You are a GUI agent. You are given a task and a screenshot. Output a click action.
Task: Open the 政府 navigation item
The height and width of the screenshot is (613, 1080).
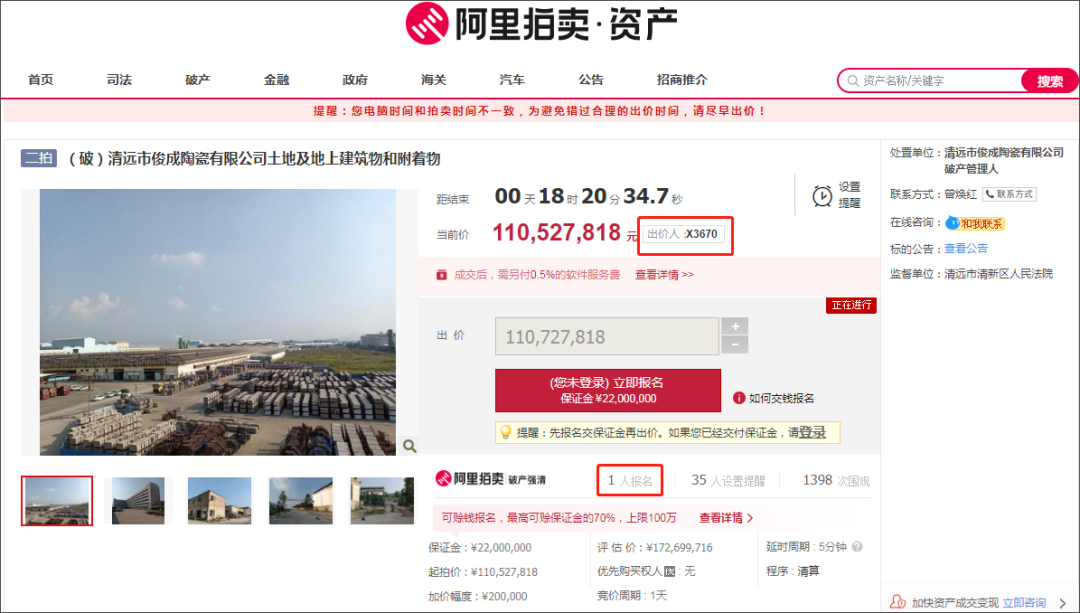point(355,80)
